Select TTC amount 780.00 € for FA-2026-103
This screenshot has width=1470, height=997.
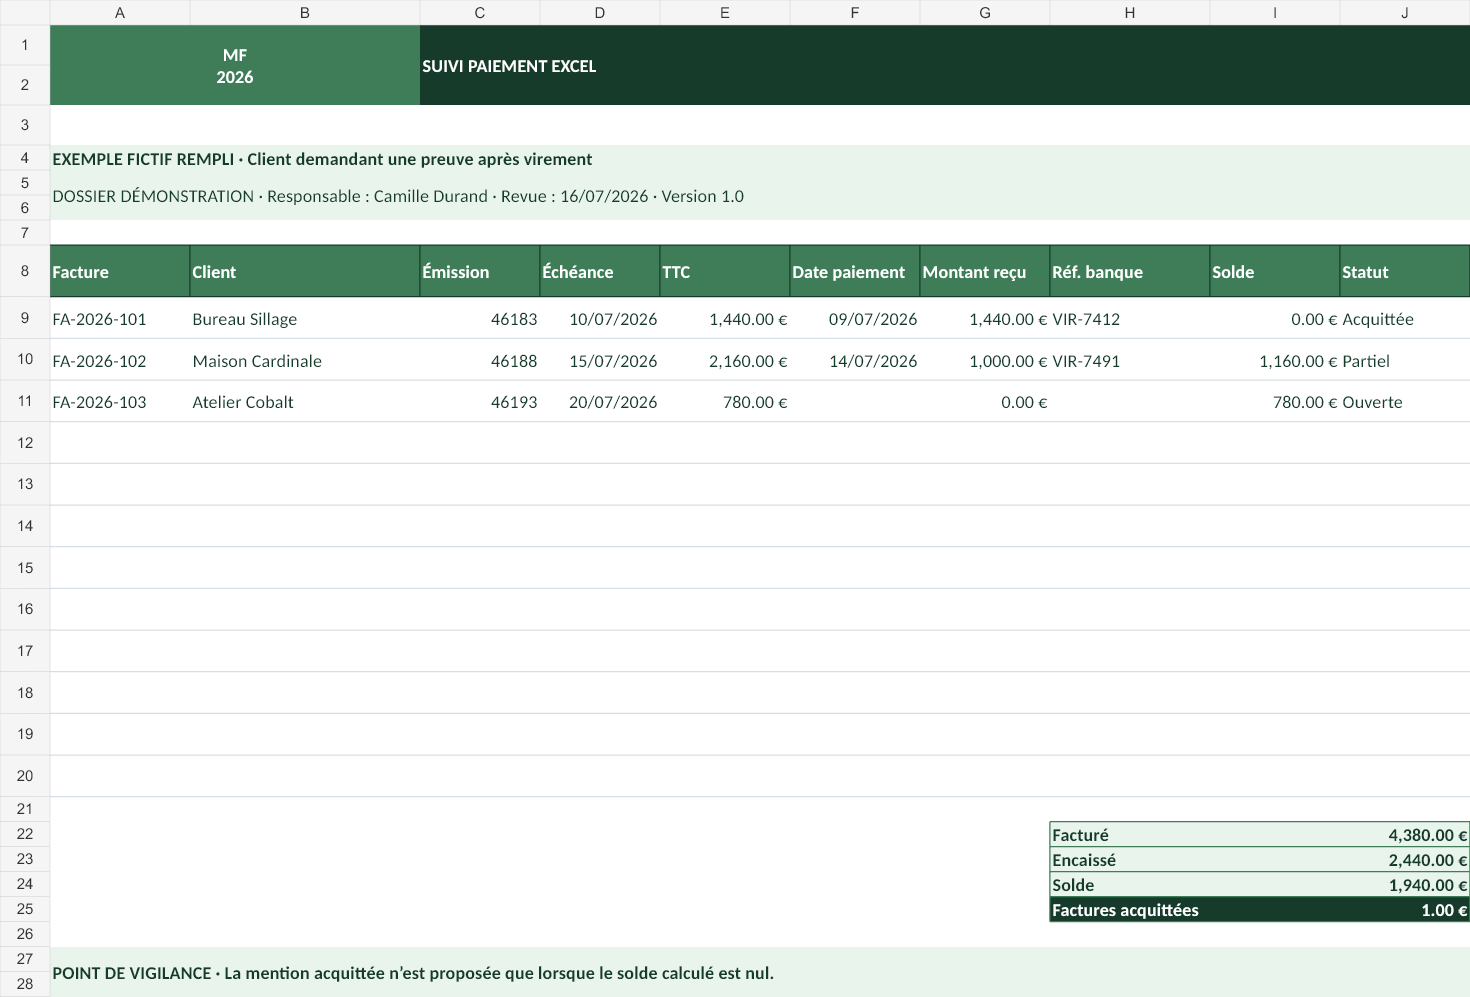click(725, 402)
